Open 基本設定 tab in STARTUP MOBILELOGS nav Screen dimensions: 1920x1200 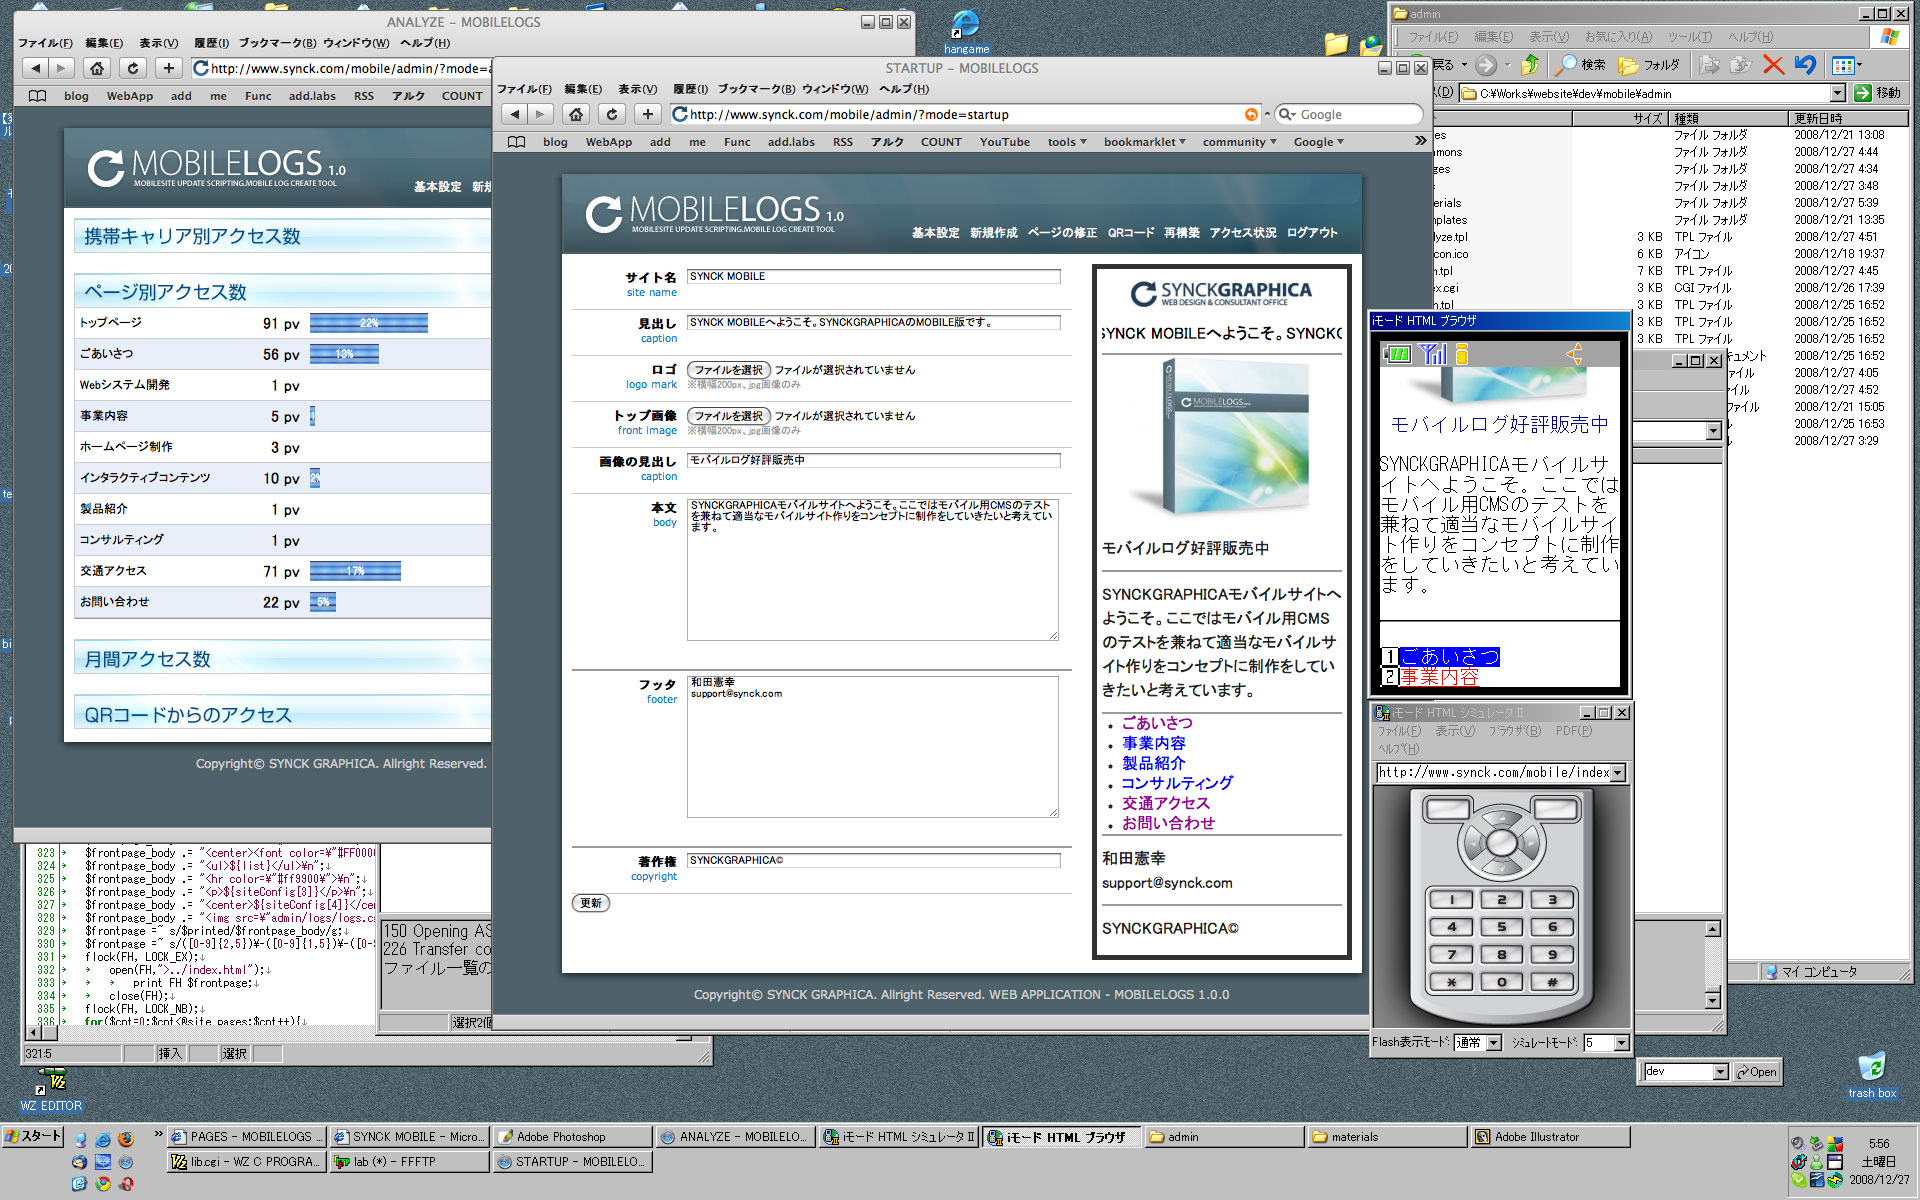[935, 233]
